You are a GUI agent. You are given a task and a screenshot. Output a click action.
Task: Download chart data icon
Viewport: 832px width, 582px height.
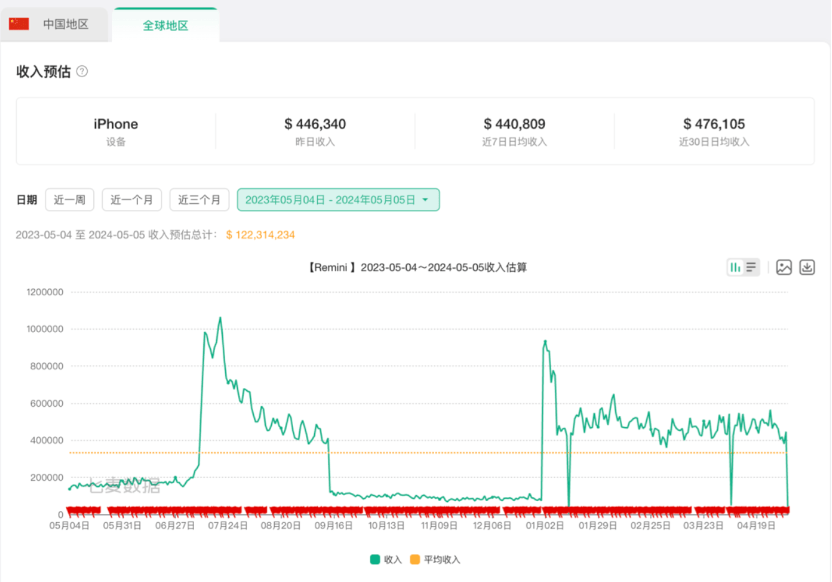coord(807,267)
